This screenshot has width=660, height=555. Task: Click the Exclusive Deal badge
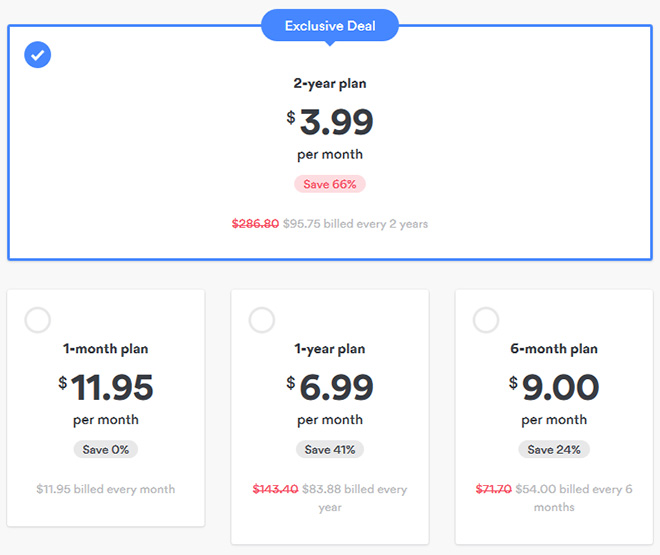330,26
